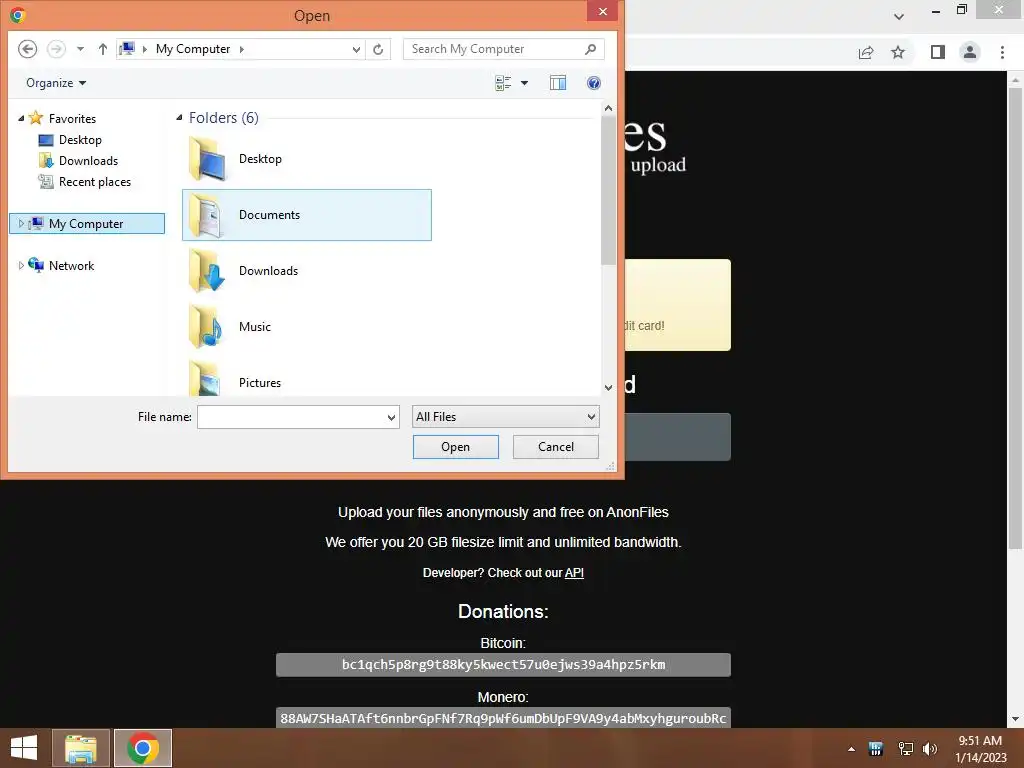Screen dimensions: 1024x768
Task: Click the Cancel button
Action: coord(556,447)
